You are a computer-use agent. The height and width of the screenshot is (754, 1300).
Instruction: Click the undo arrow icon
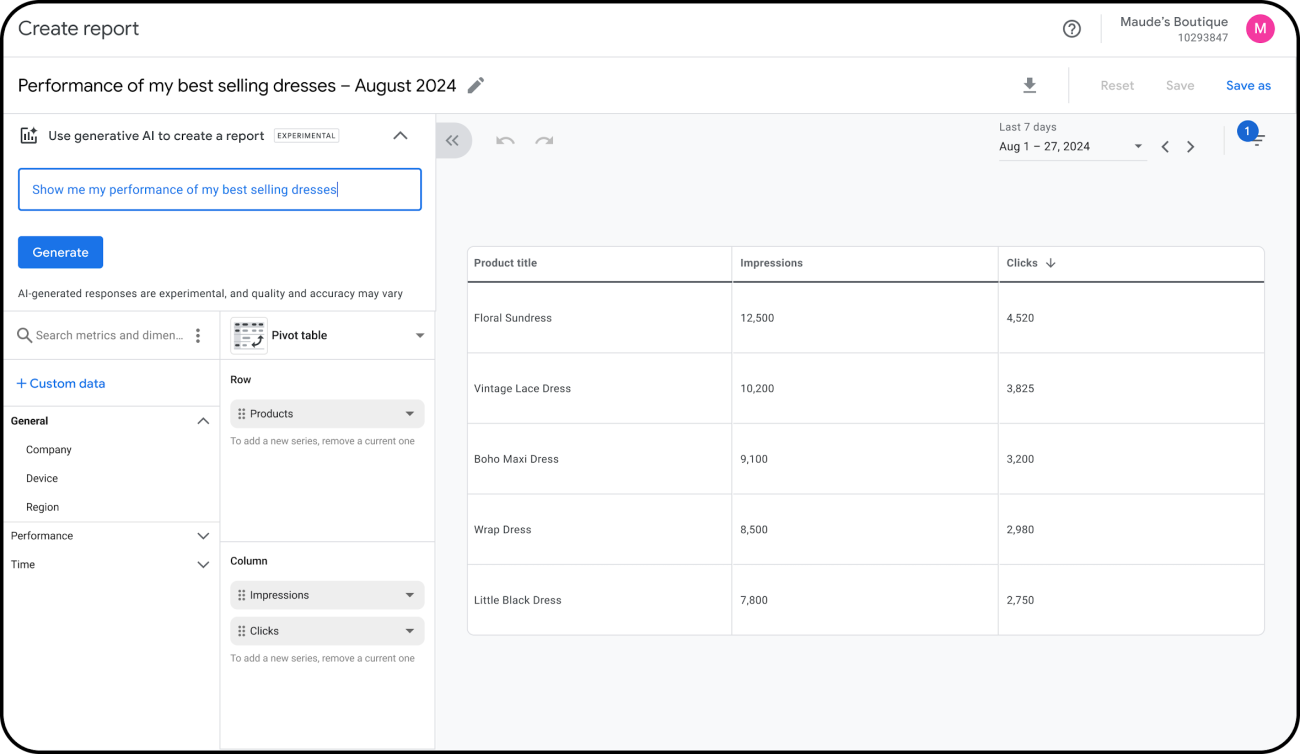[505, 141]
